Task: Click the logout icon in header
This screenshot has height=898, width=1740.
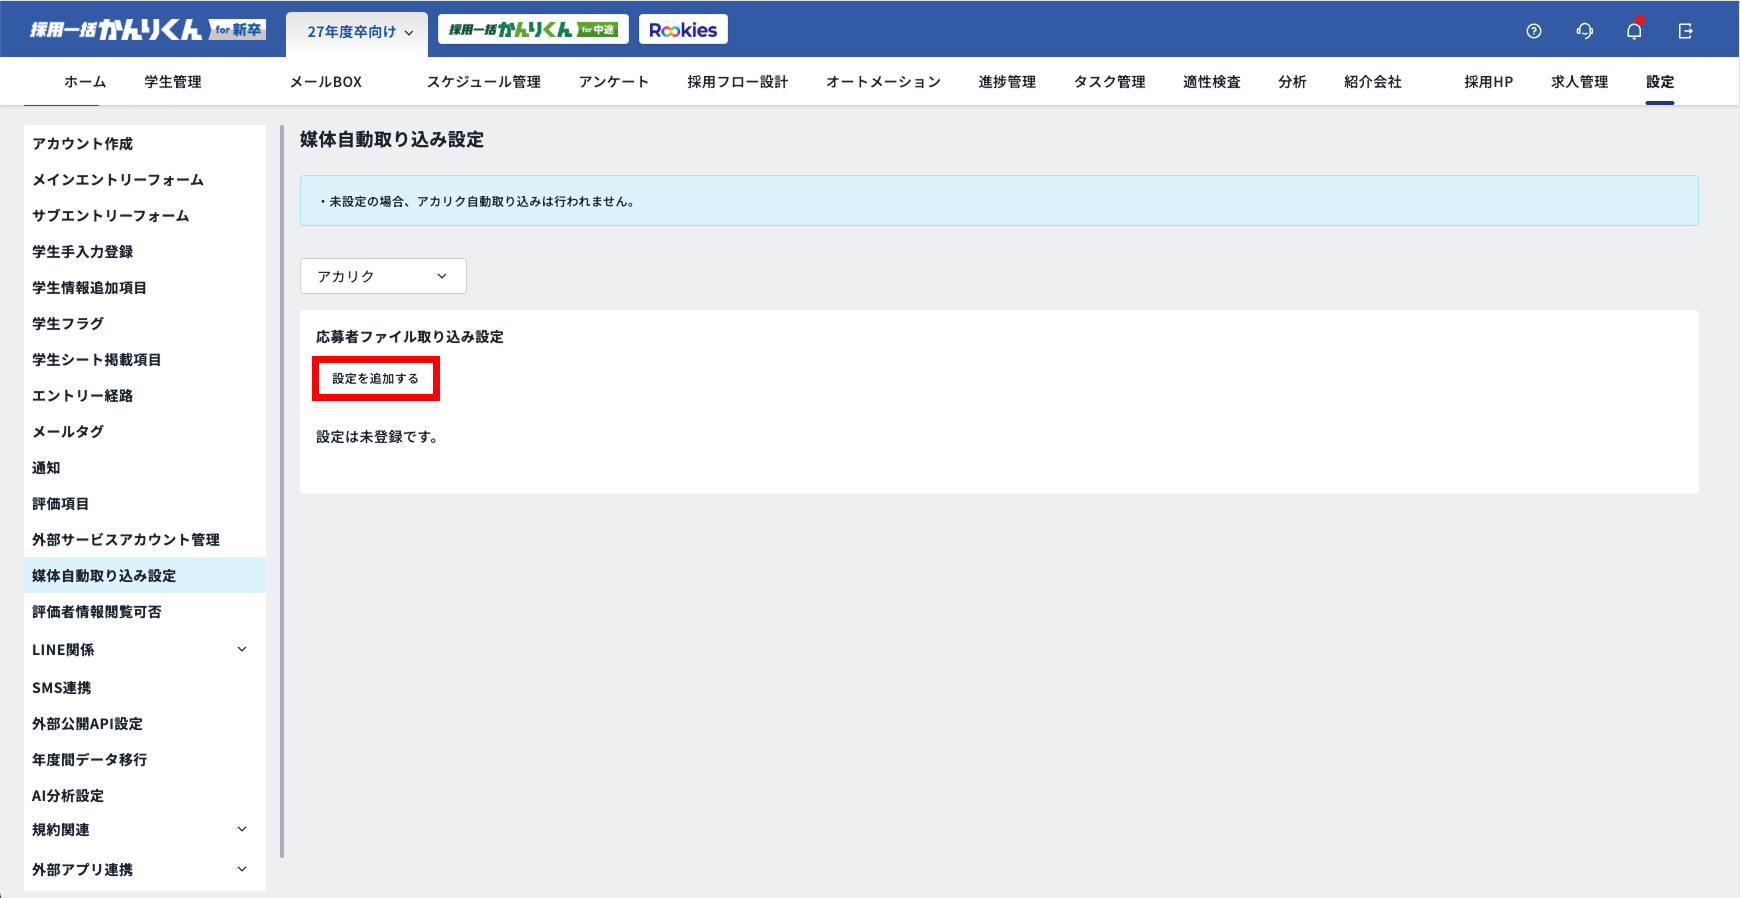Action: 1685,31
